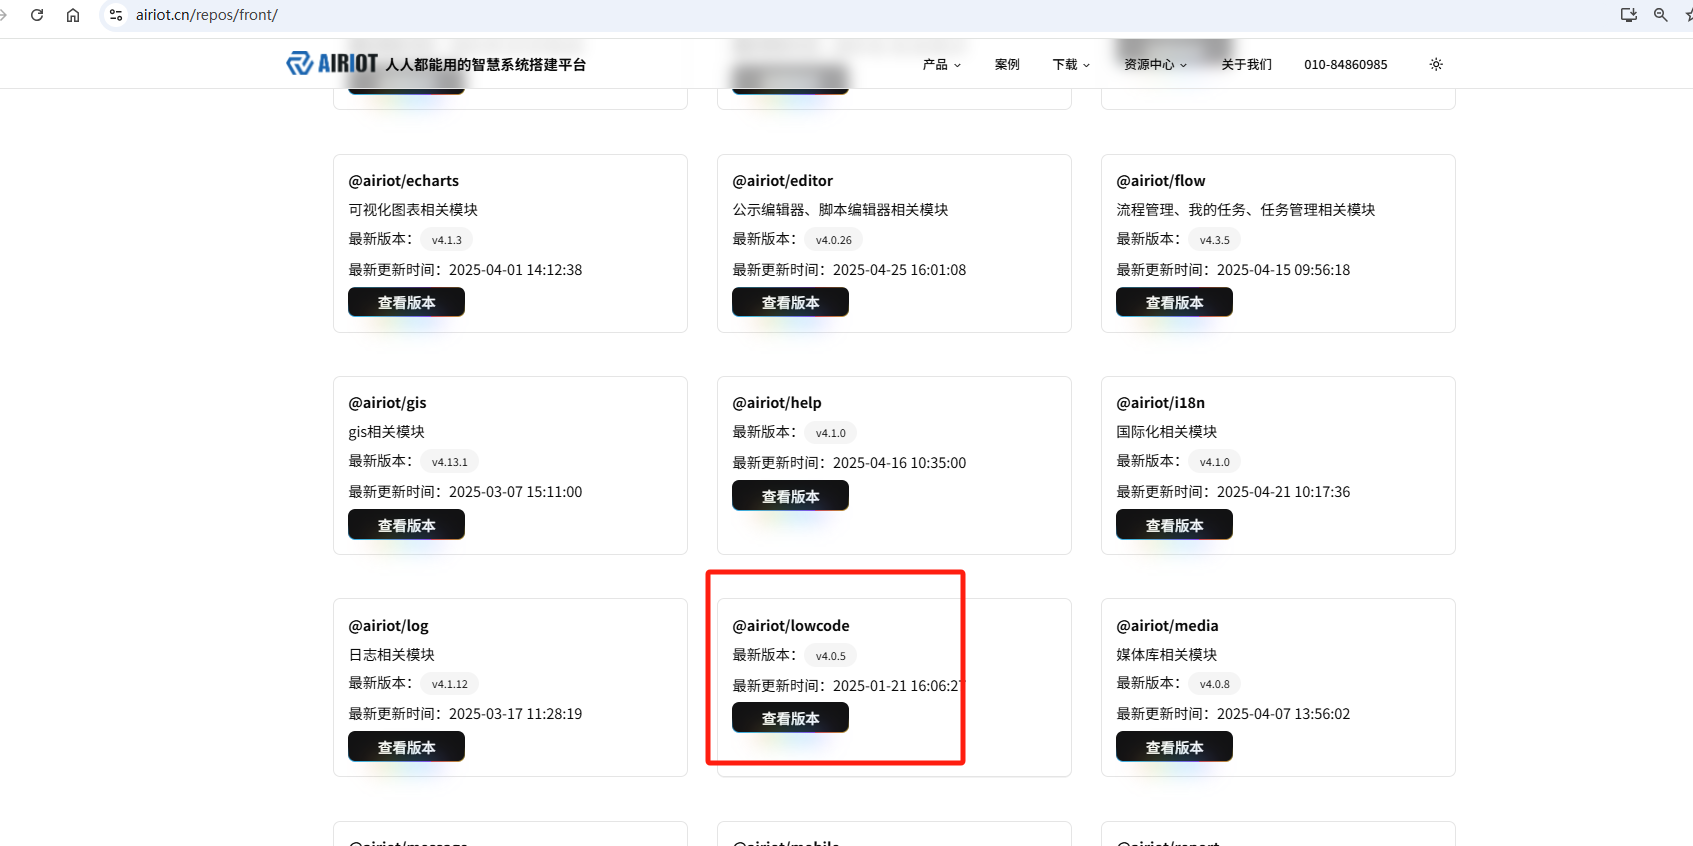Screen dimensions: 1693x846
Task: Expand the 资源中心 dropdown menu
Action: pos(1155,64)
